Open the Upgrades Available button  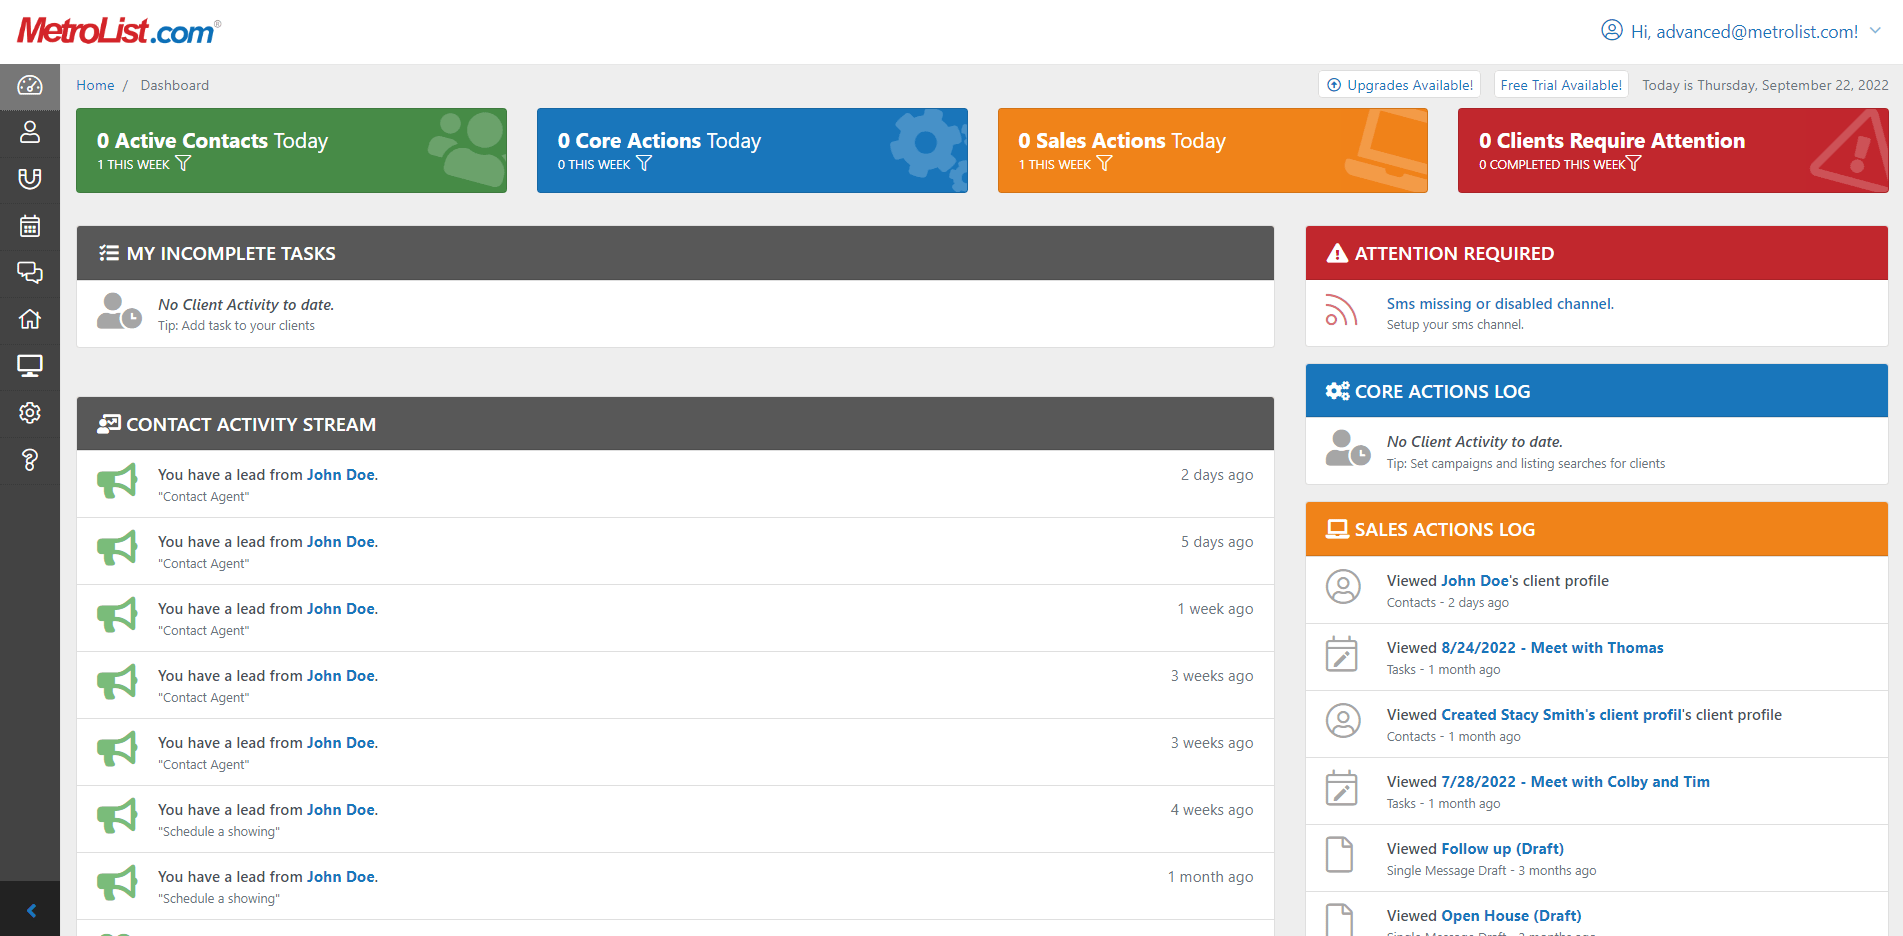1399,84
